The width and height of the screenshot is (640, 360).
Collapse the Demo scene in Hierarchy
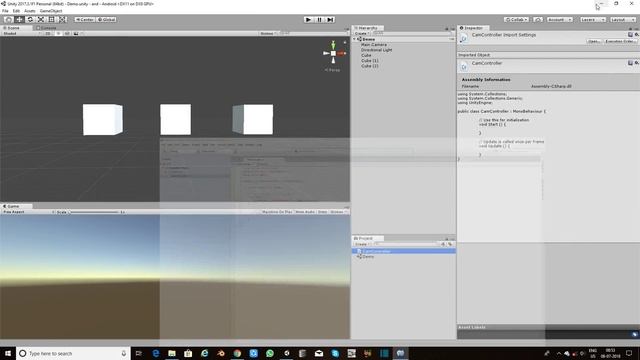355,39
